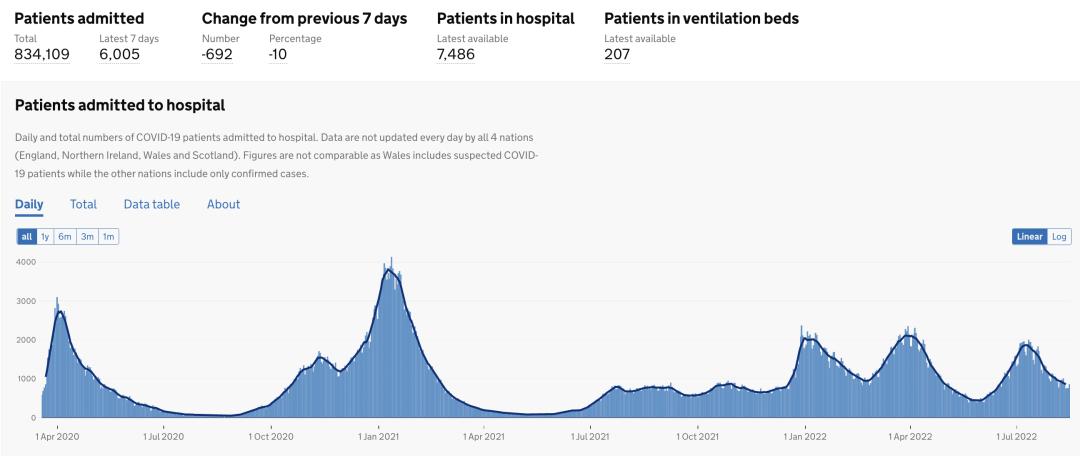Click the April 2022 peak on the chart

click(x=909, y=336)
